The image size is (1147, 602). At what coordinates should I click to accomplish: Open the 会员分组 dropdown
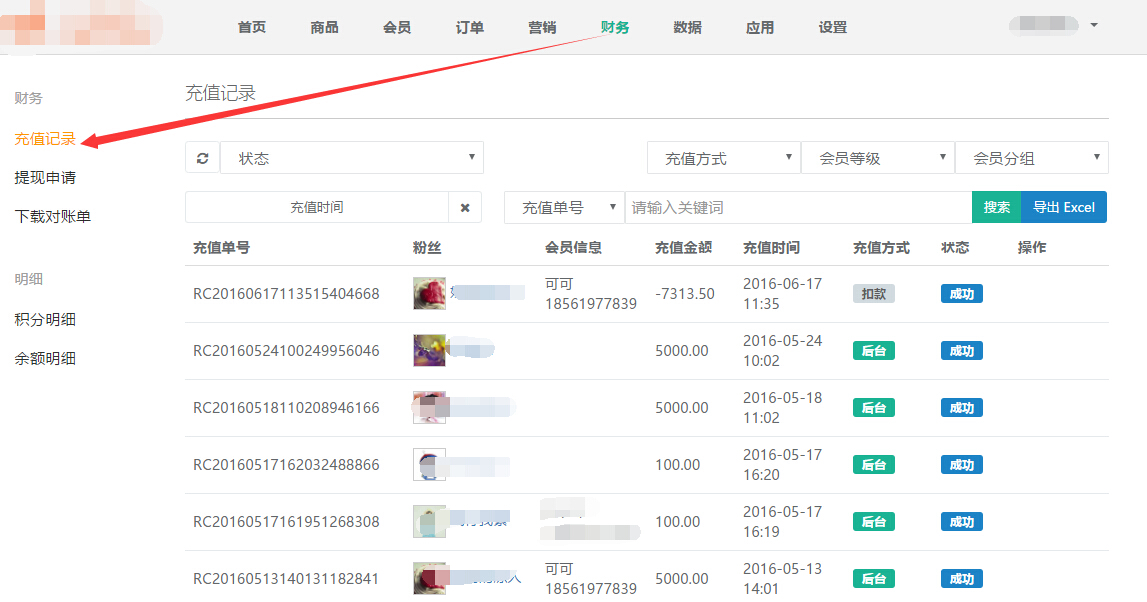pos(1032,158)
